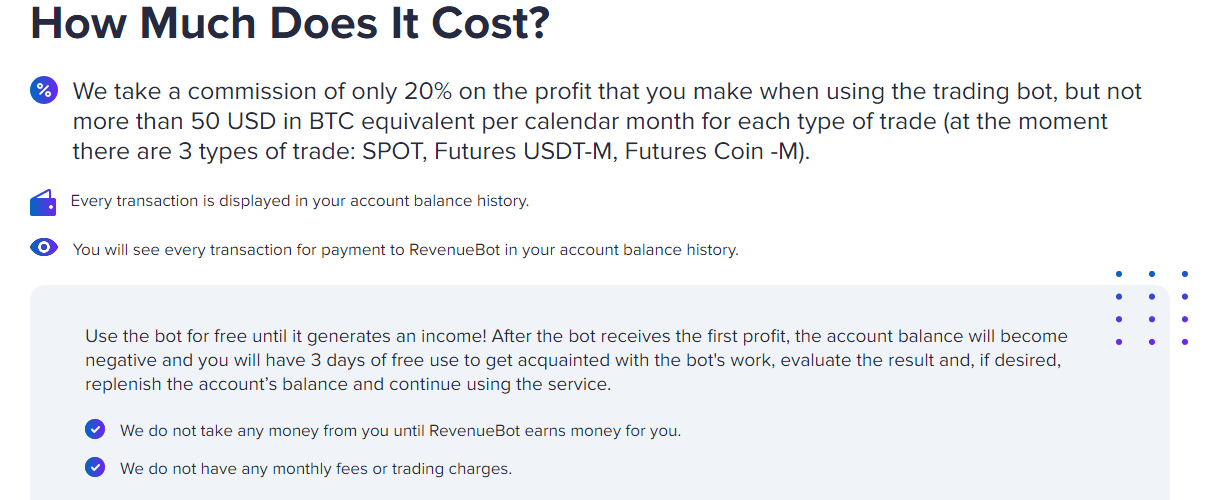This screenshot has height=500, width=1229.
Task: Click the 20% commission paragraph
Action: [607, 122]
